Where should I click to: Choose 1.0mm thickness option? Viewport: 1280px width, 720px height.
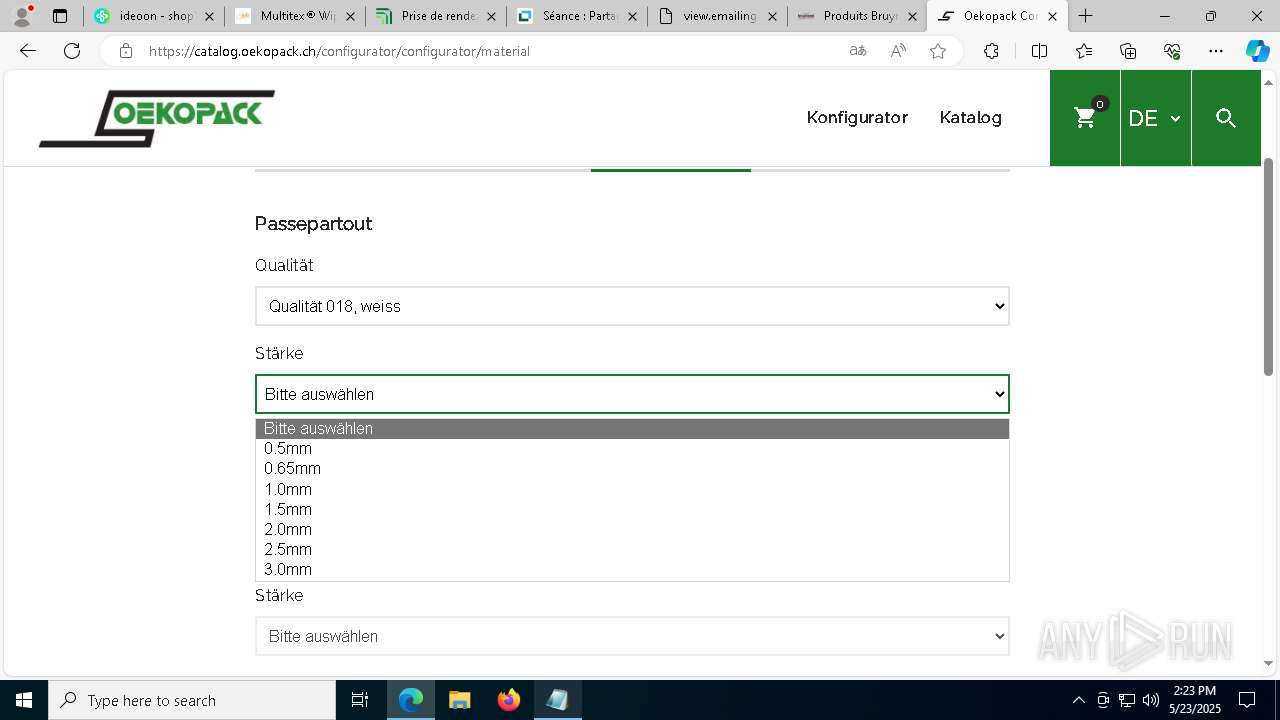(x=632, y=489)
